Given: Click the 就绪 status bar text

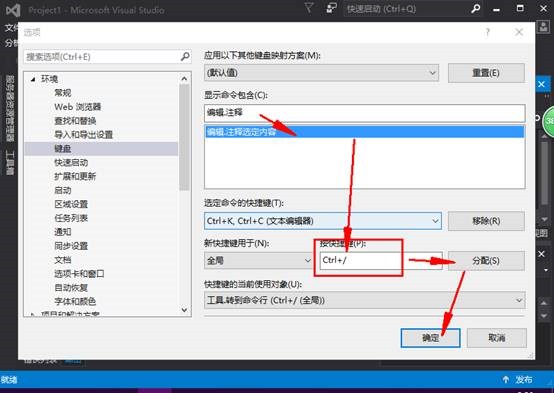Looking at the screenshot, I should click(x=9, y=380).
